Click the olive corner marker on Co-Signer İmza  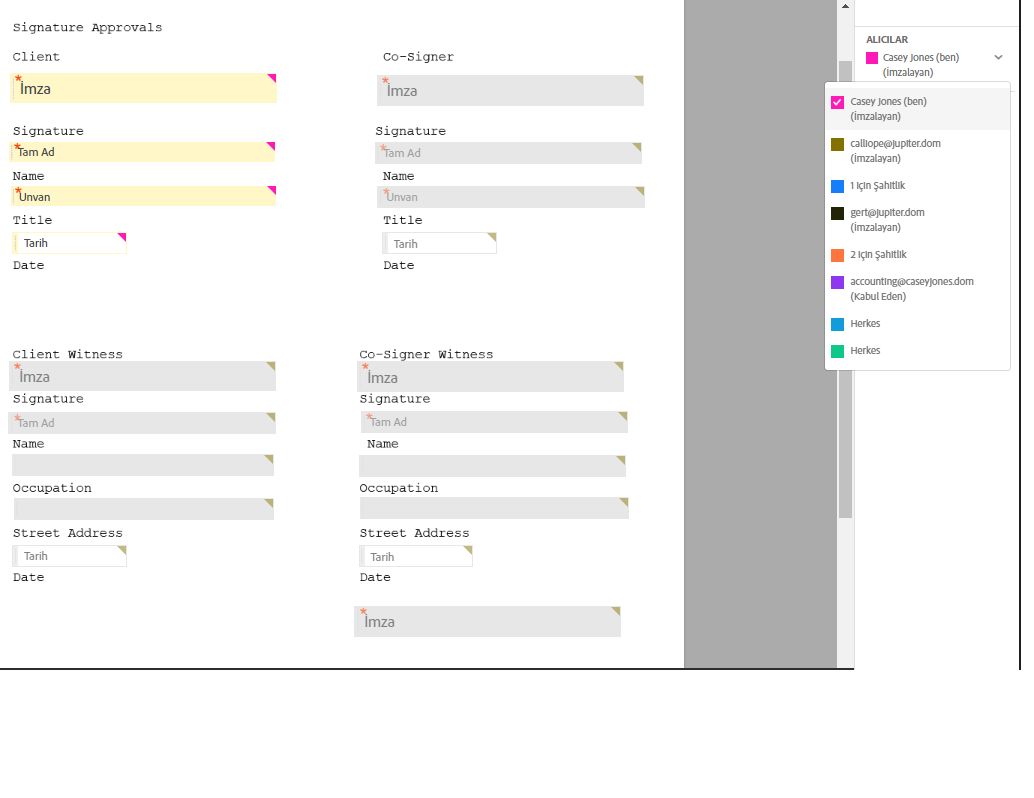click(x=639, y=79)
